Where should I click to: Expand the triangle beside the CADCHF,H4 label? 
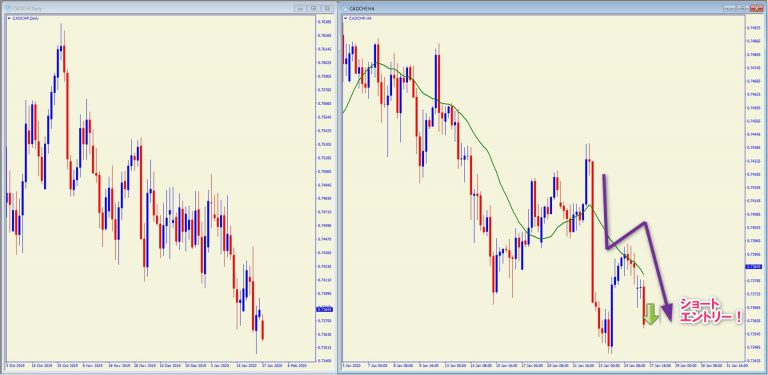click(x=346, y=18)
